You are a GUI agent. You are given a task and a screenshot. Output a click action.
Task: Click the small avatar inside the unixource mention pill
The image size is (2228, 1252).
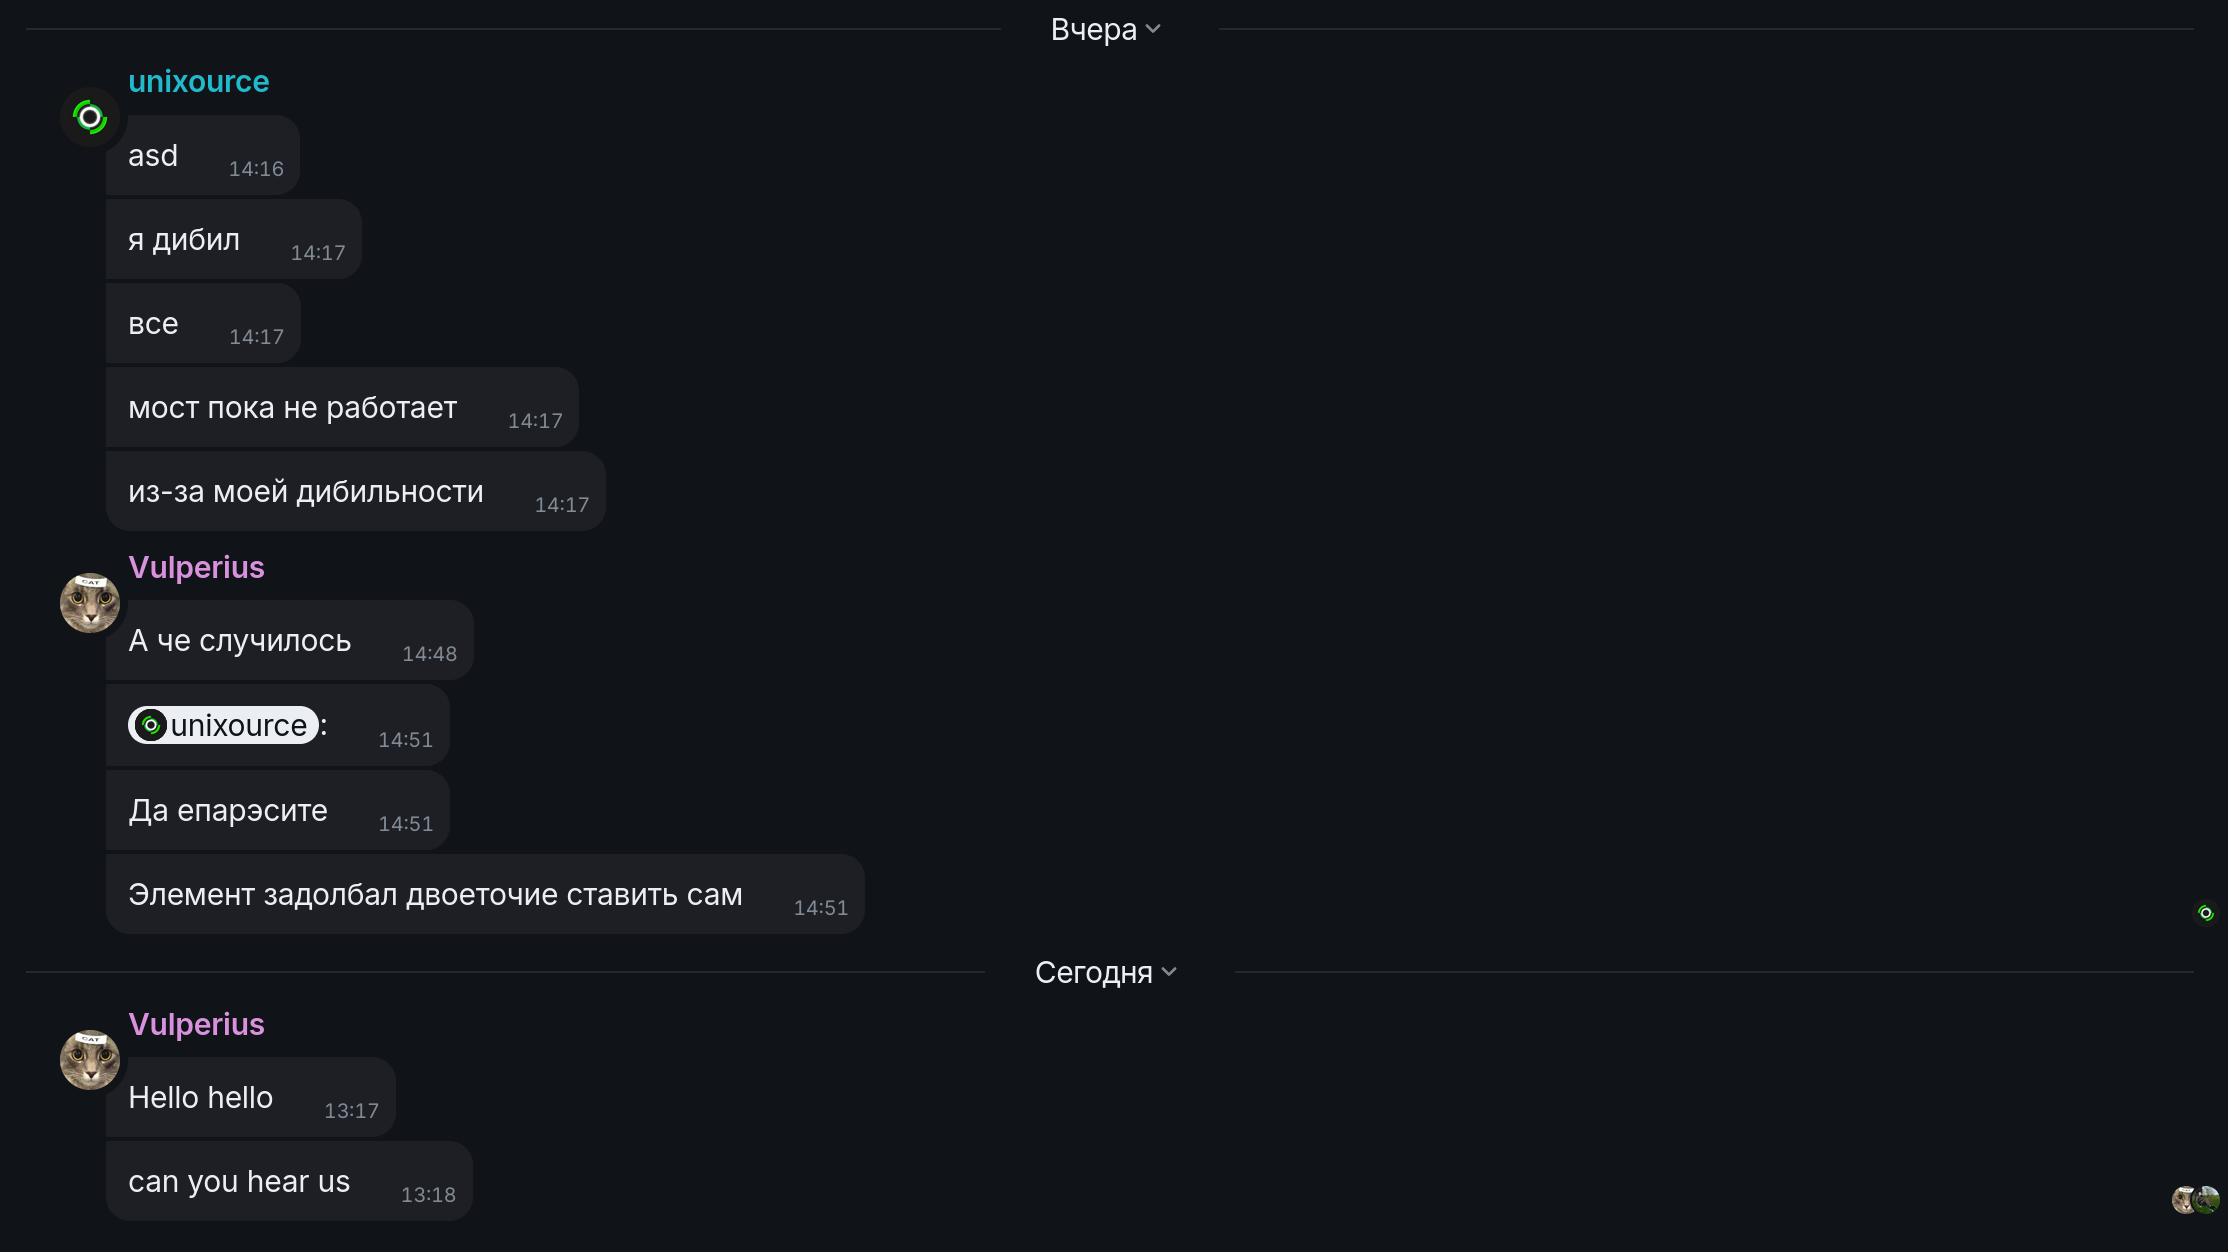tap(150, 725)
